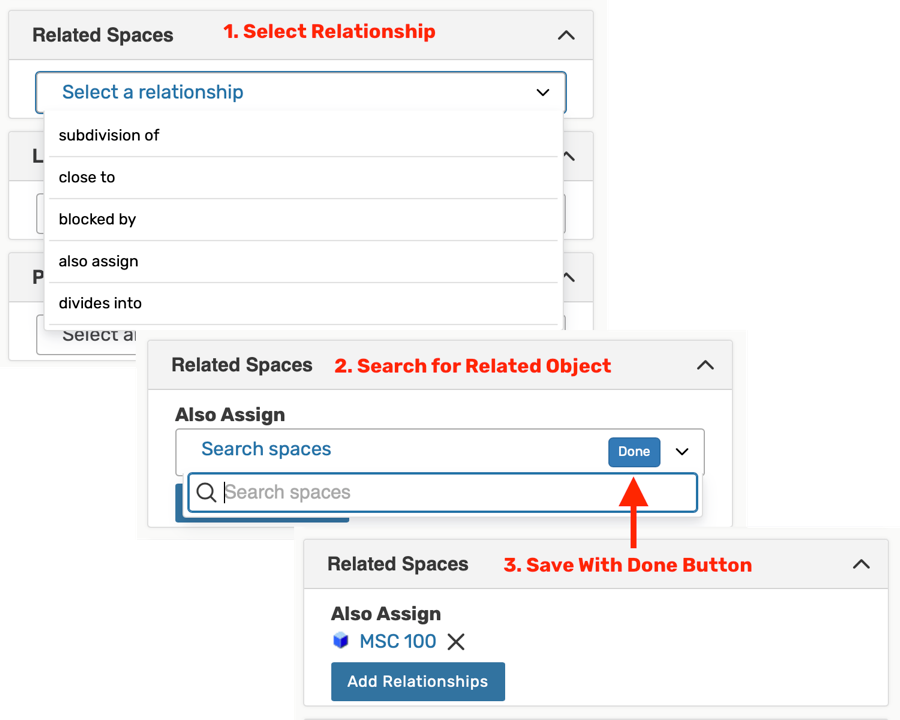Collapse the Related Spaces panel in step 3
This screenshot has height=720, width=900.
coord(861,564)
